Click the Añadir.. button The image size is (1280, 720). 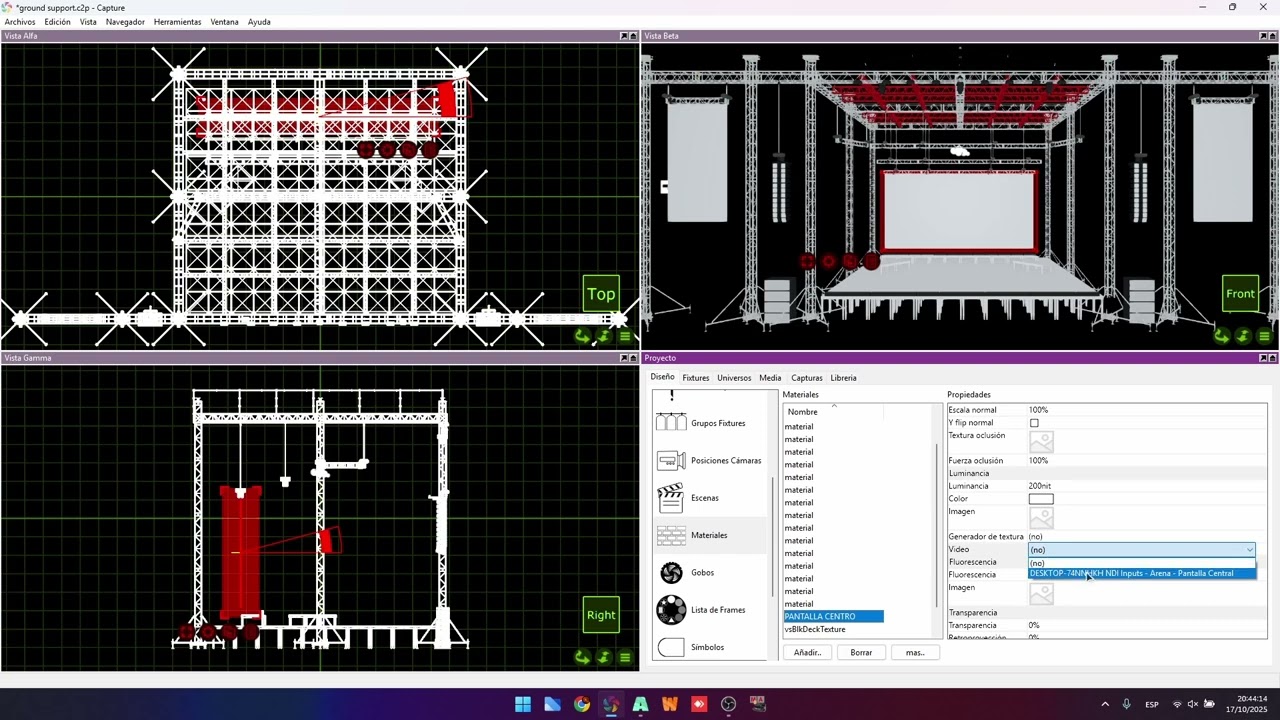(807, 652)
